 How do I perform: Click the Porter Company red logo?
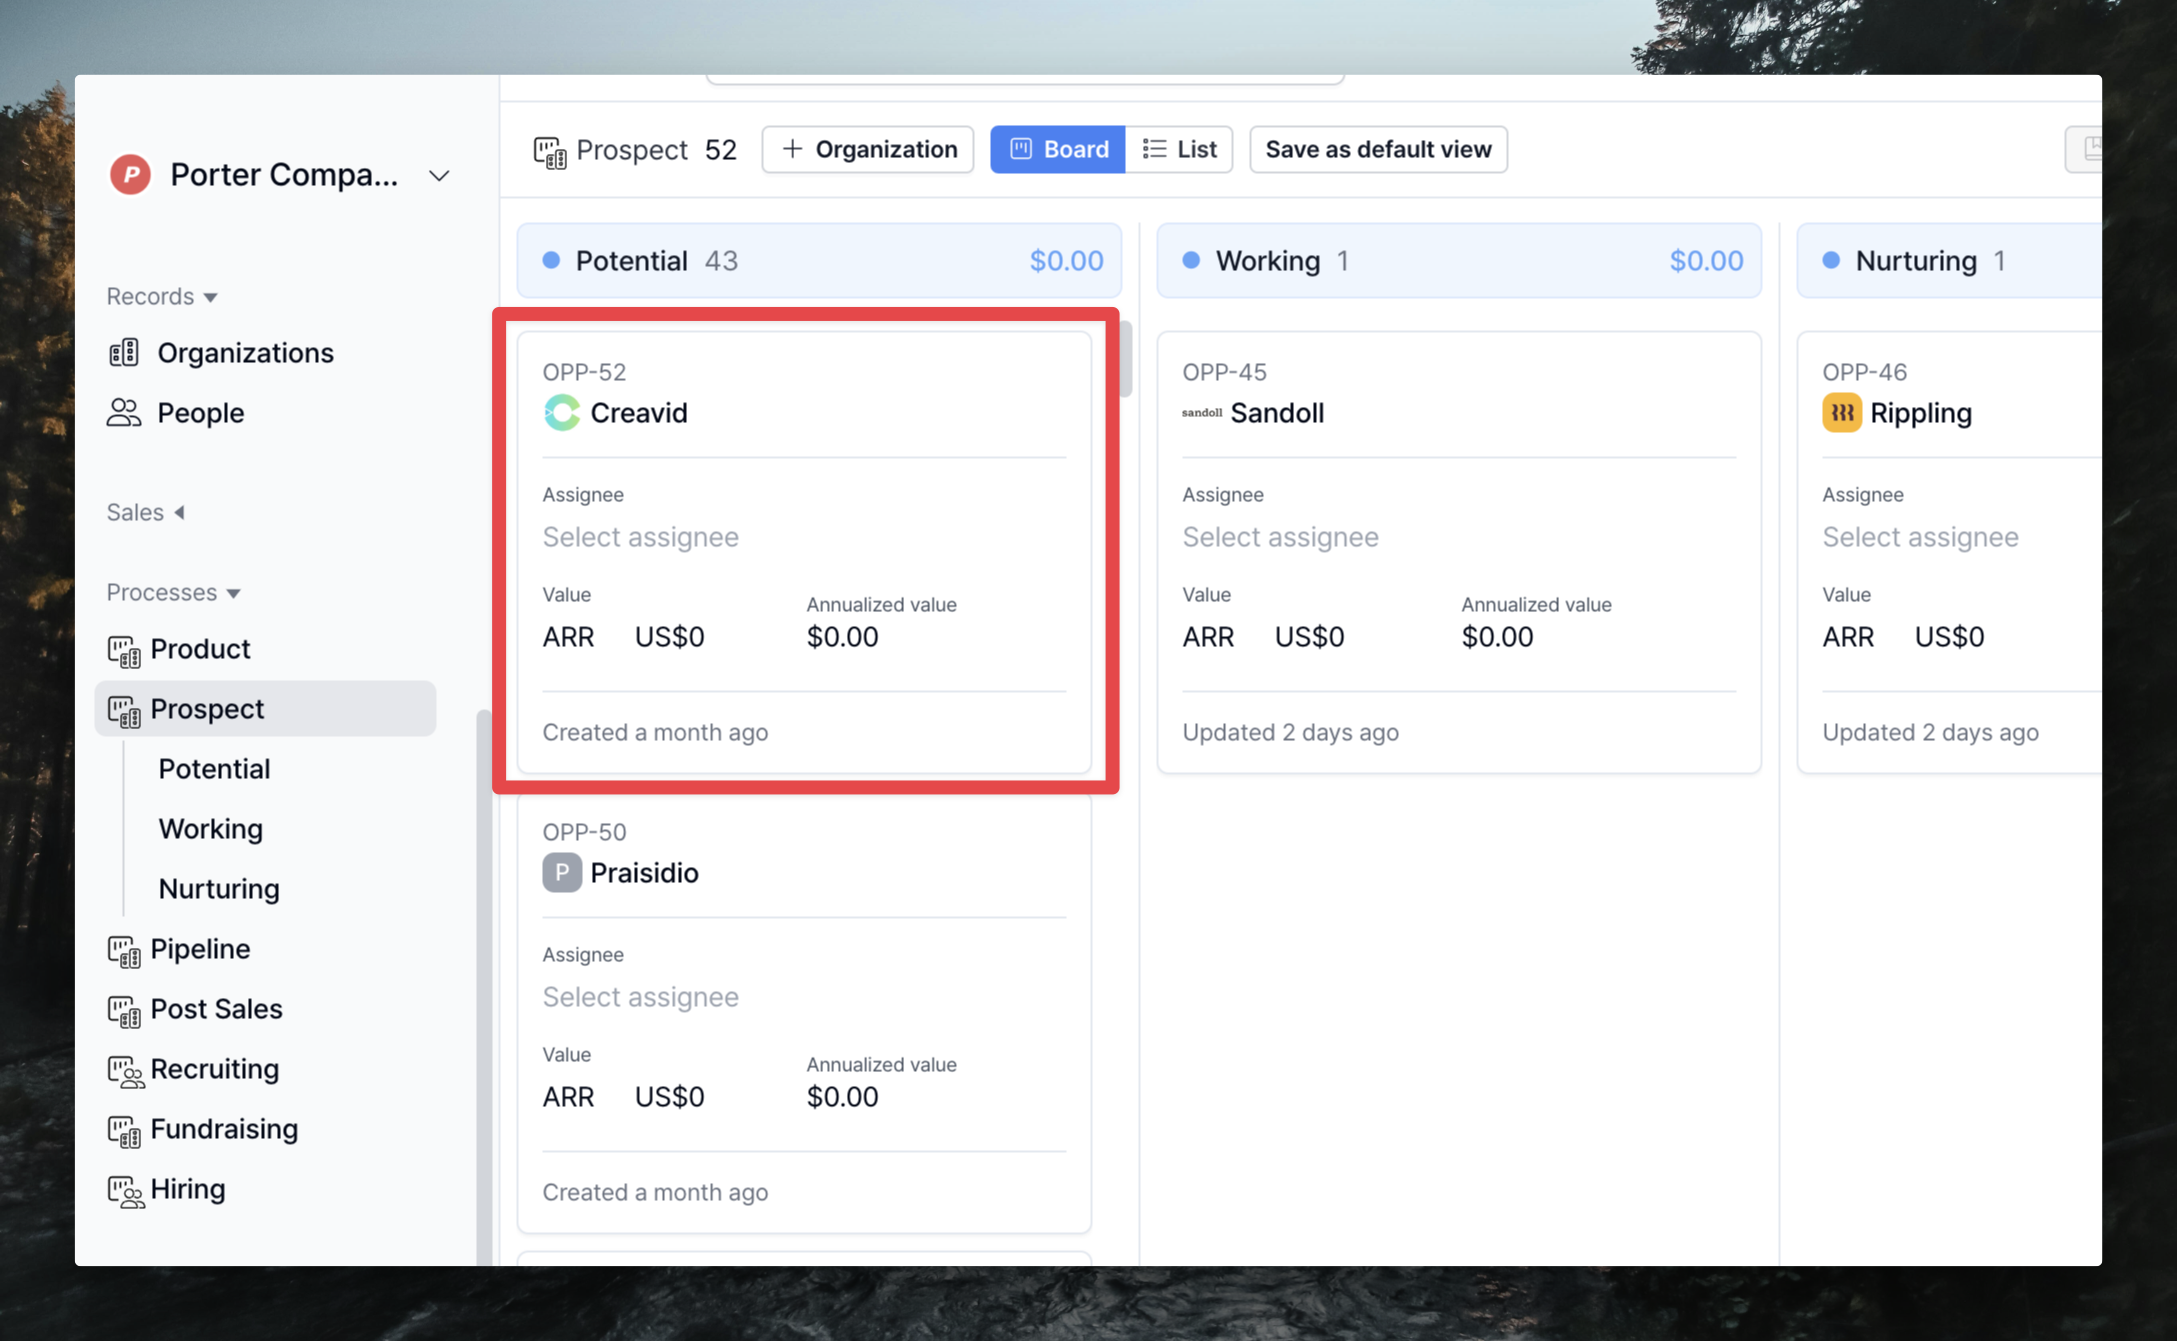[x=130, y=175]
